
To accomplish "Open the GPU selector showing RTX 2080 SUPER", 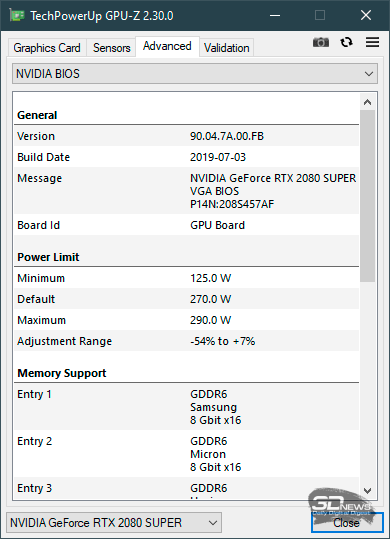I will (114, 522).
